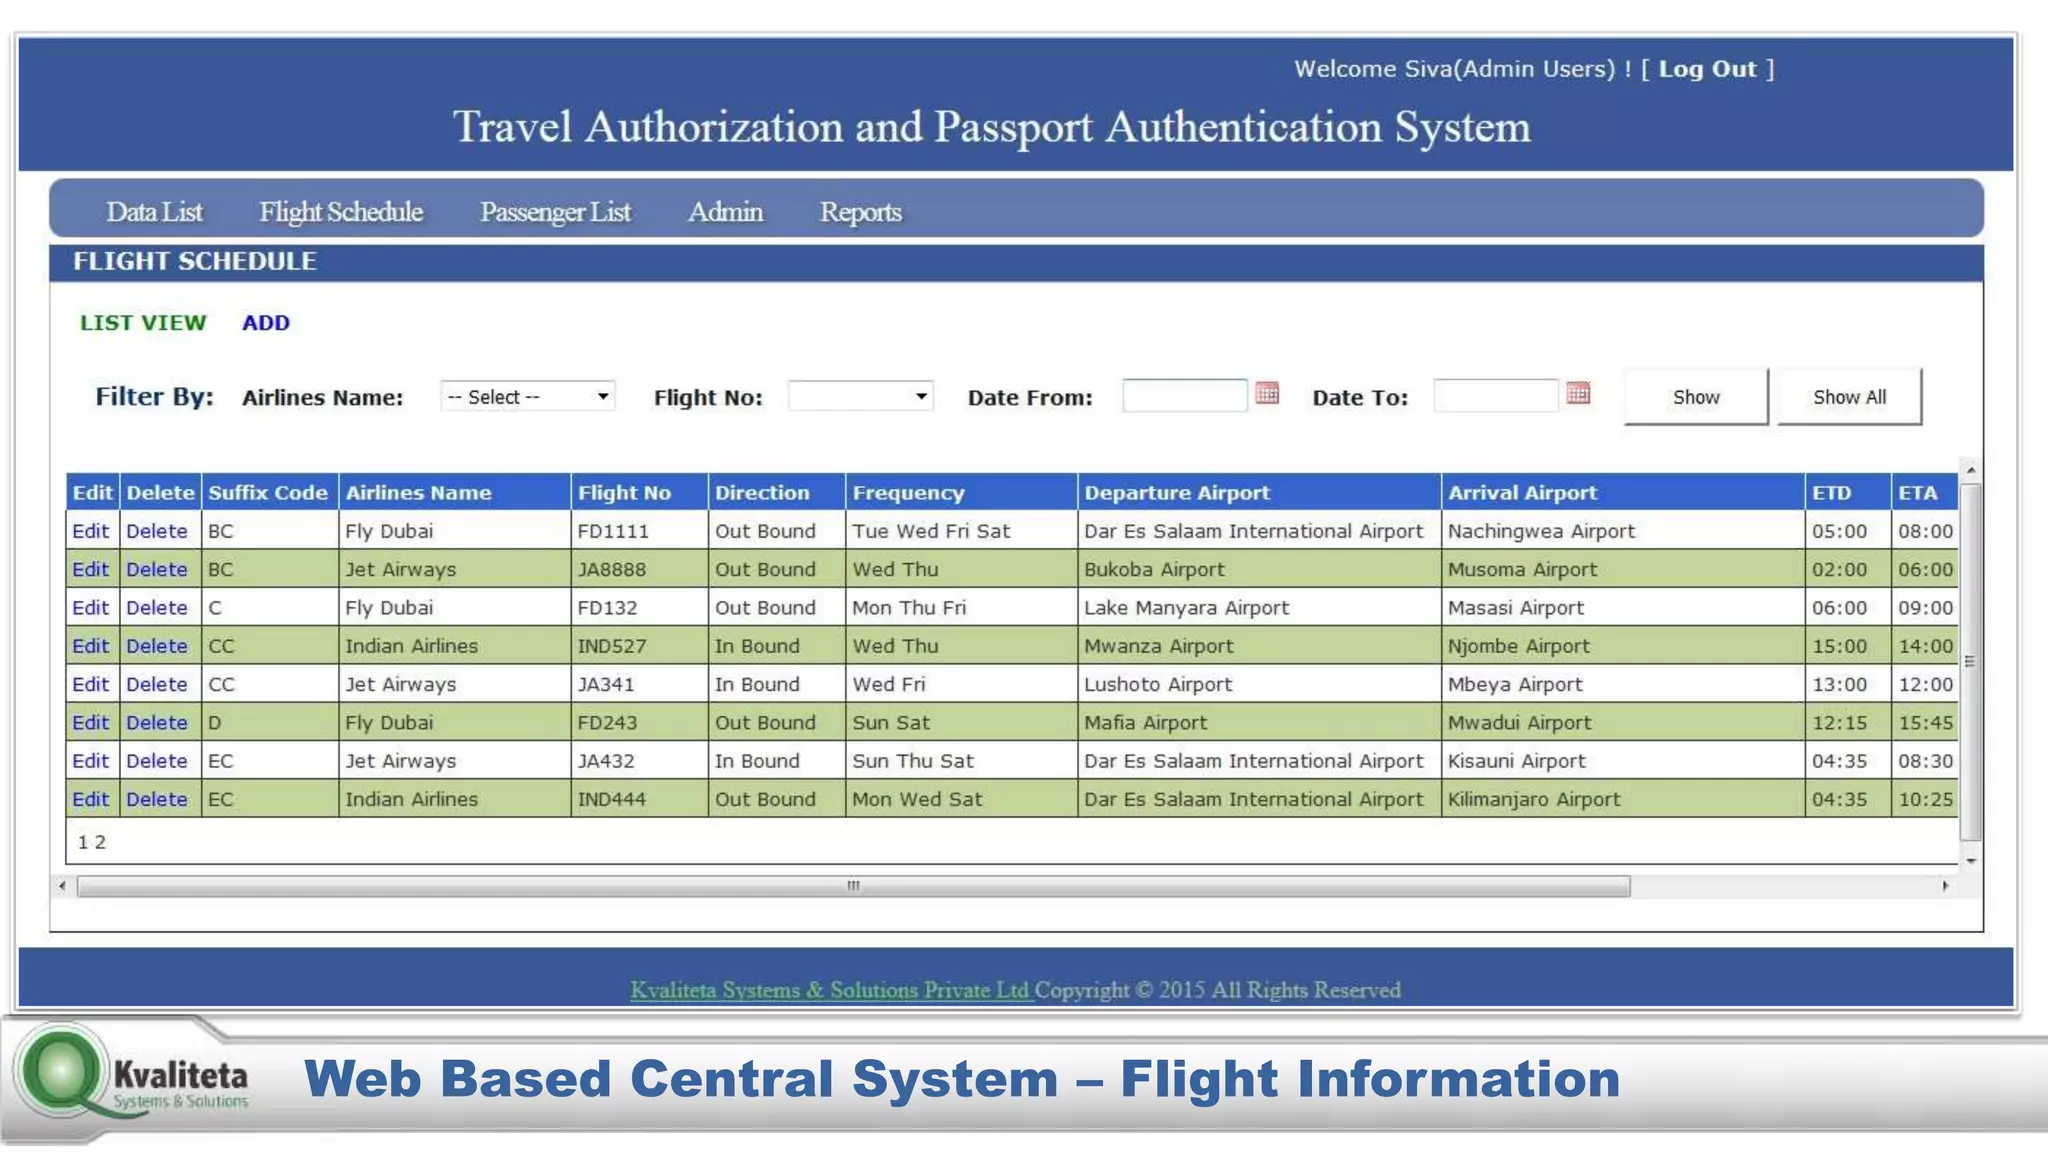The height and width of the screenshot is (1152, 2048).
Task: Click the horizontal scrollbar thumb
Action: click(853, 886)
